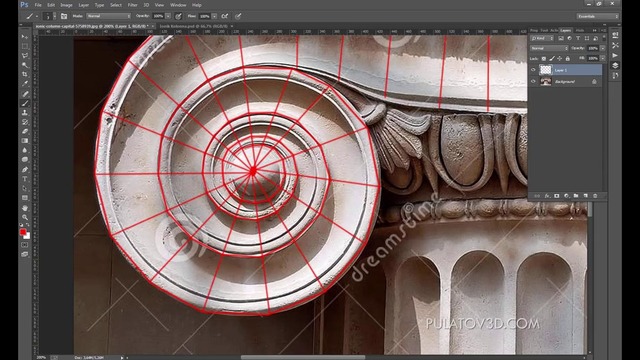
Task: Switch to the Layers panel tab
Action: click(x=565, y=30)
